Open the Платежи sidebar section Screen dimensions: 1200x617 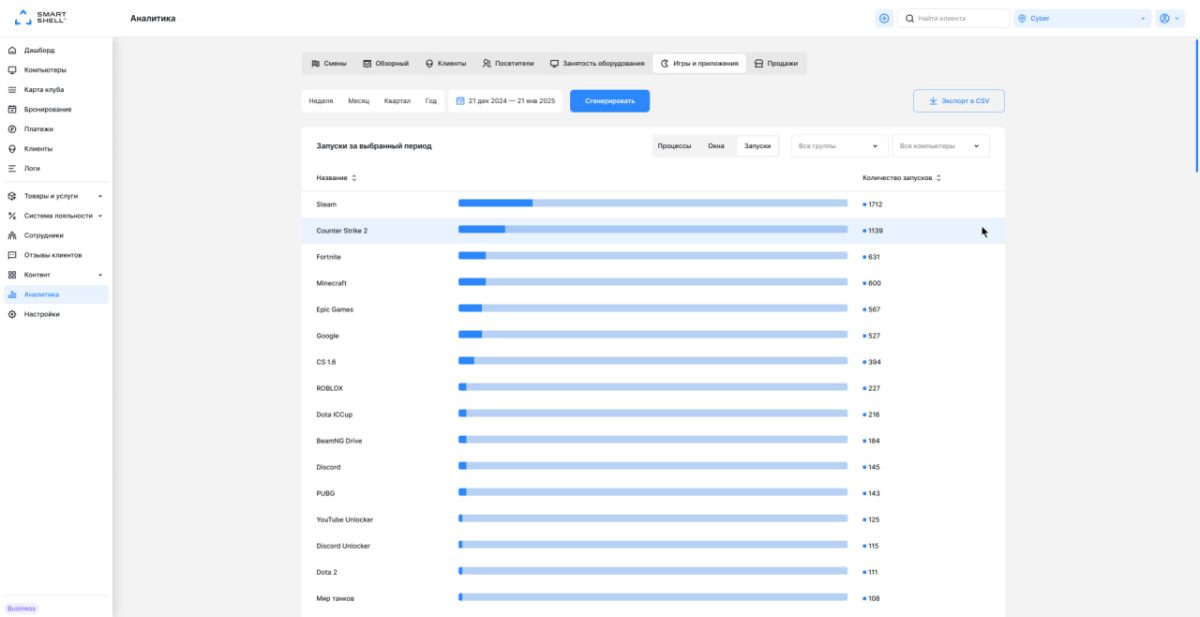[39, 129]
